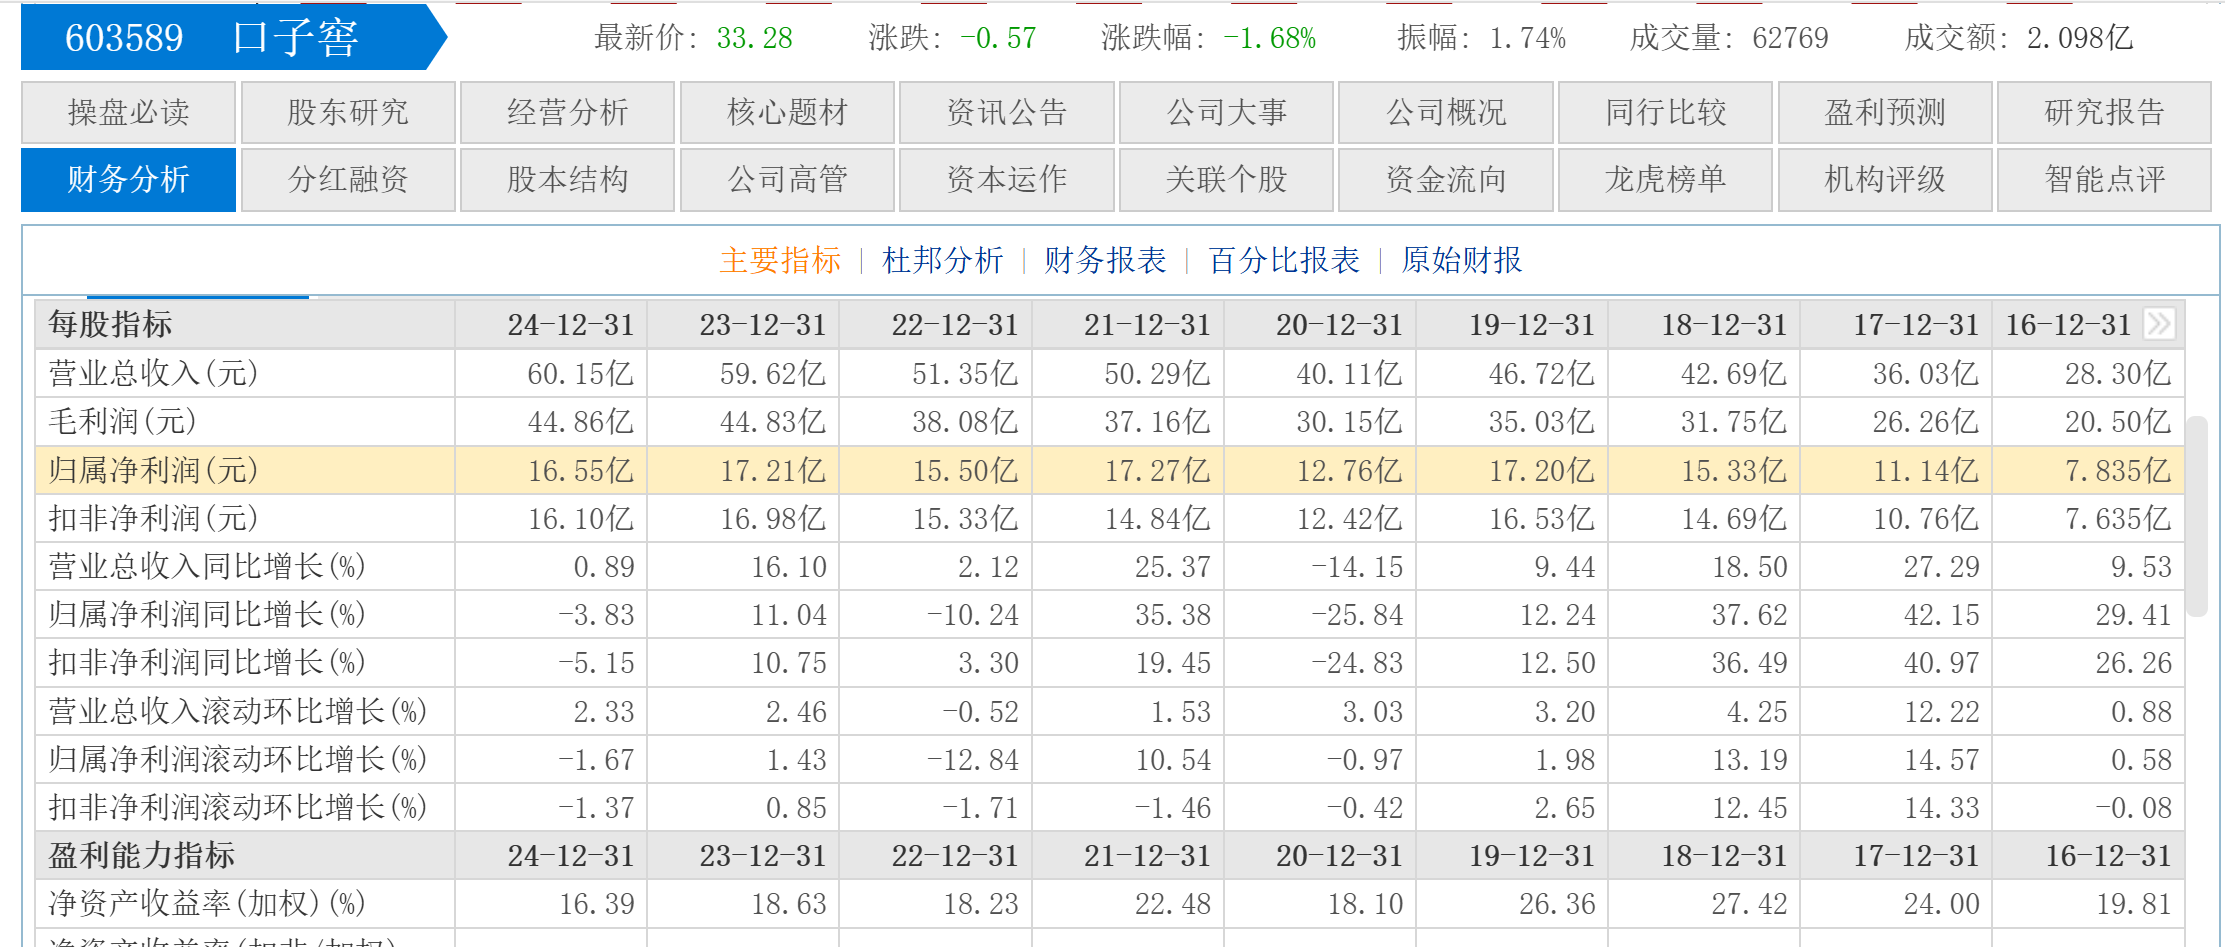
Task: Open 资金流向 section
Action: (x=1446, y=179)
